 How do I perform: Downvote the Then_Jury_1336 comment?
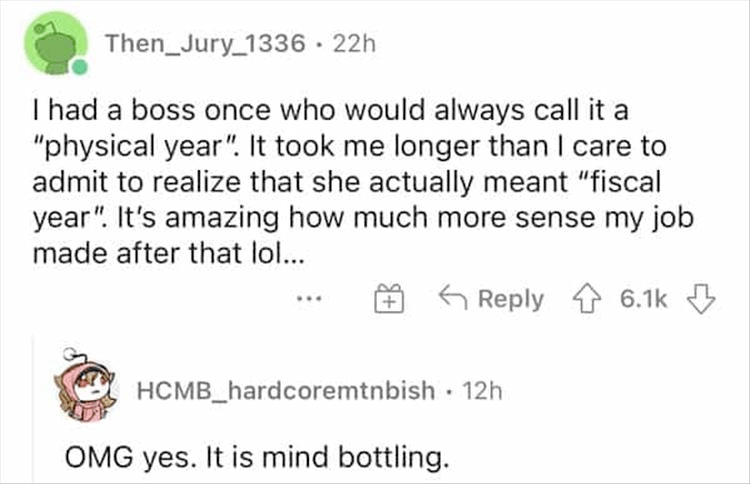704,299
